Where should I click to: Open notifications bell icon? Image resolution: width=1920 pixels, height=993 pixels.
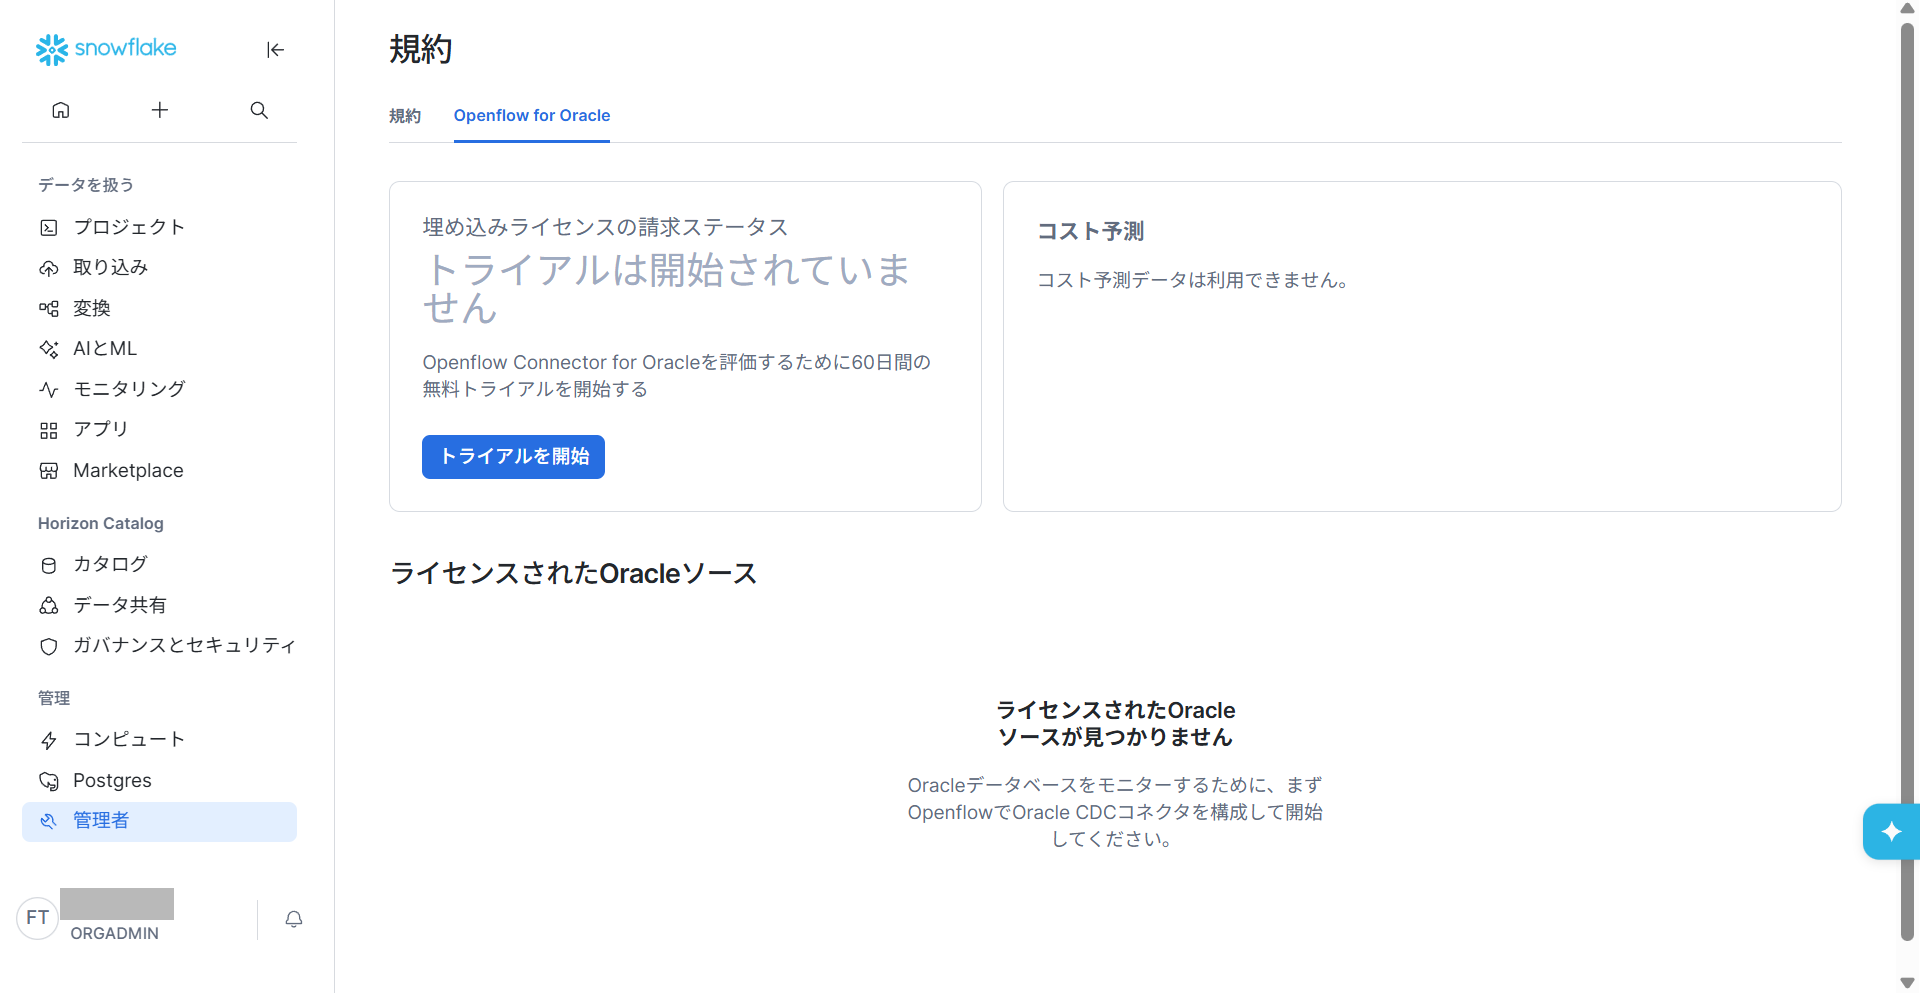click(x=294, y=919)
